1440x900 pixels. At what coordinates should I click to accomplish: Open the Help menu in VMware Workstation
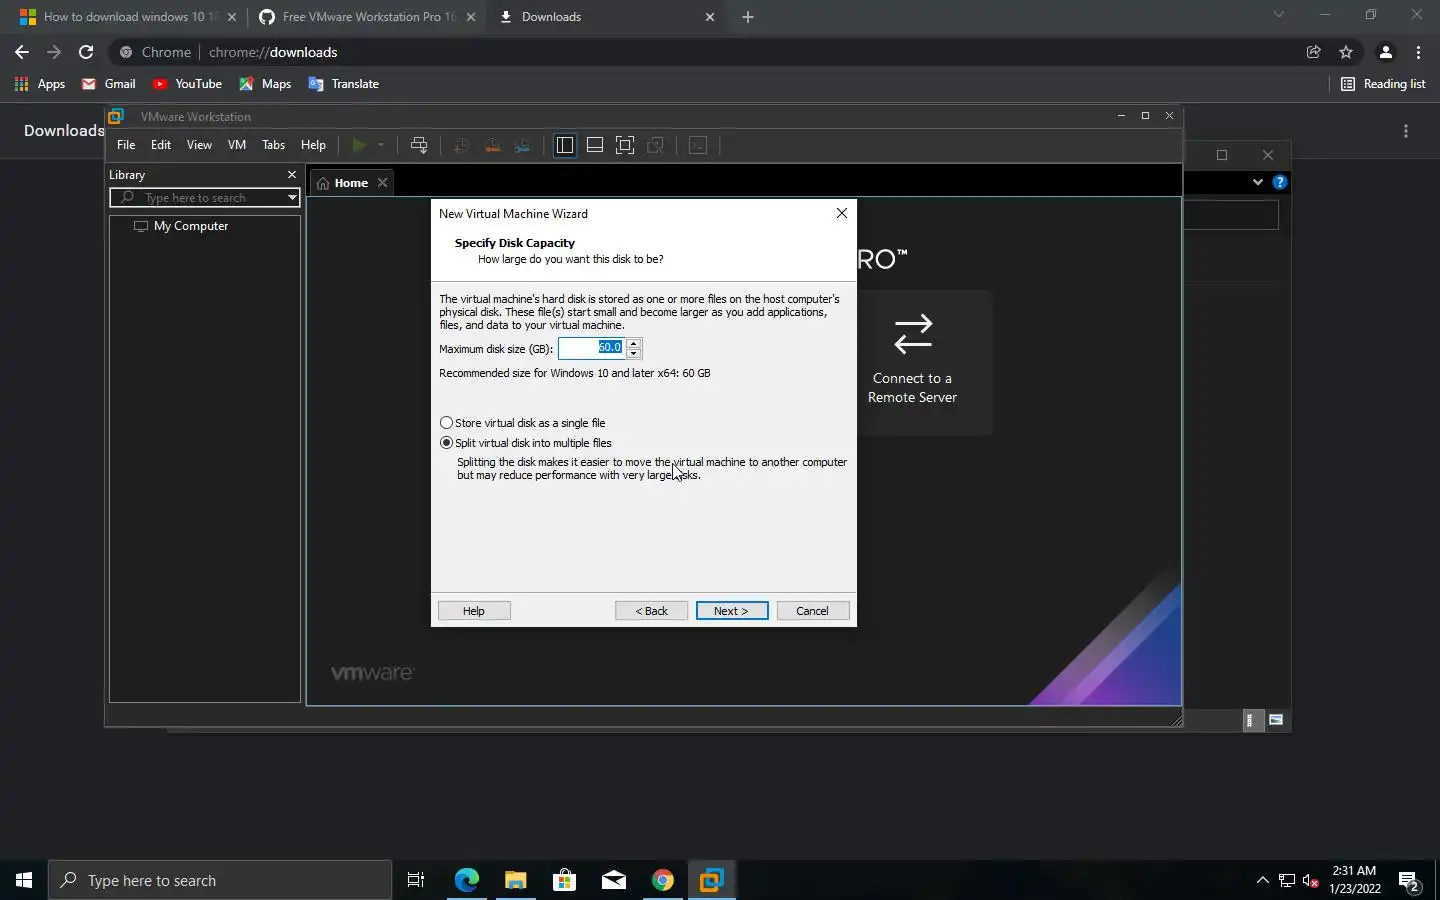click(313, 145)
